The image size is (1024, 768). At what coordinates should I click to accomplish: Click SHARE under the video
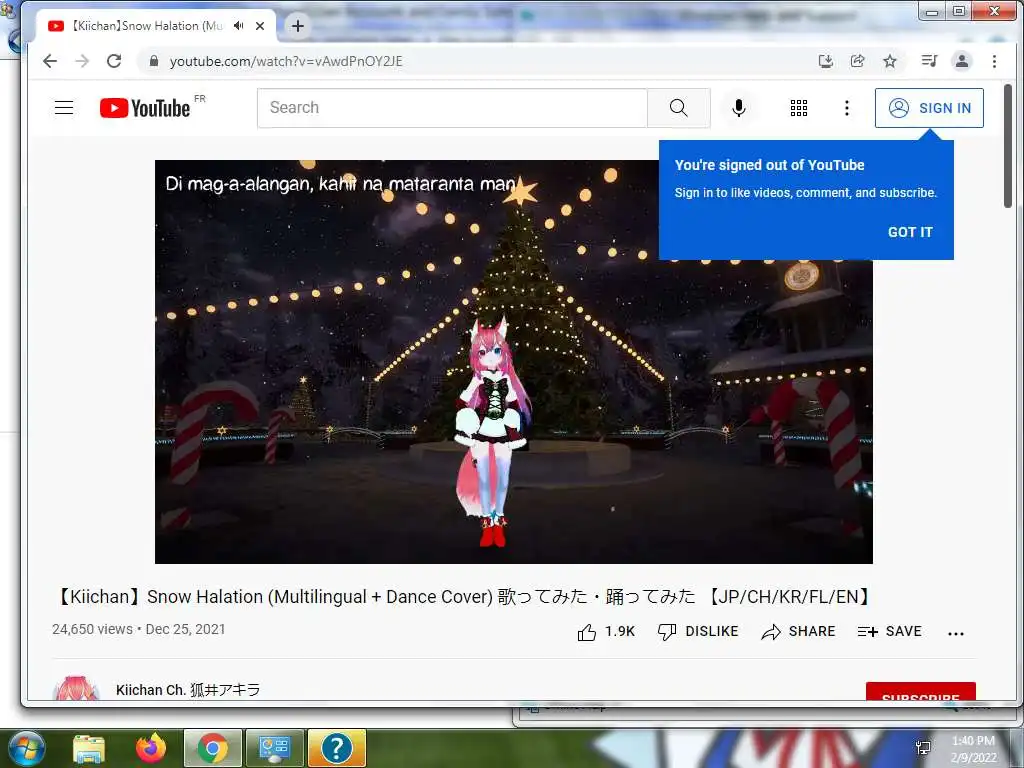(798, 632)
